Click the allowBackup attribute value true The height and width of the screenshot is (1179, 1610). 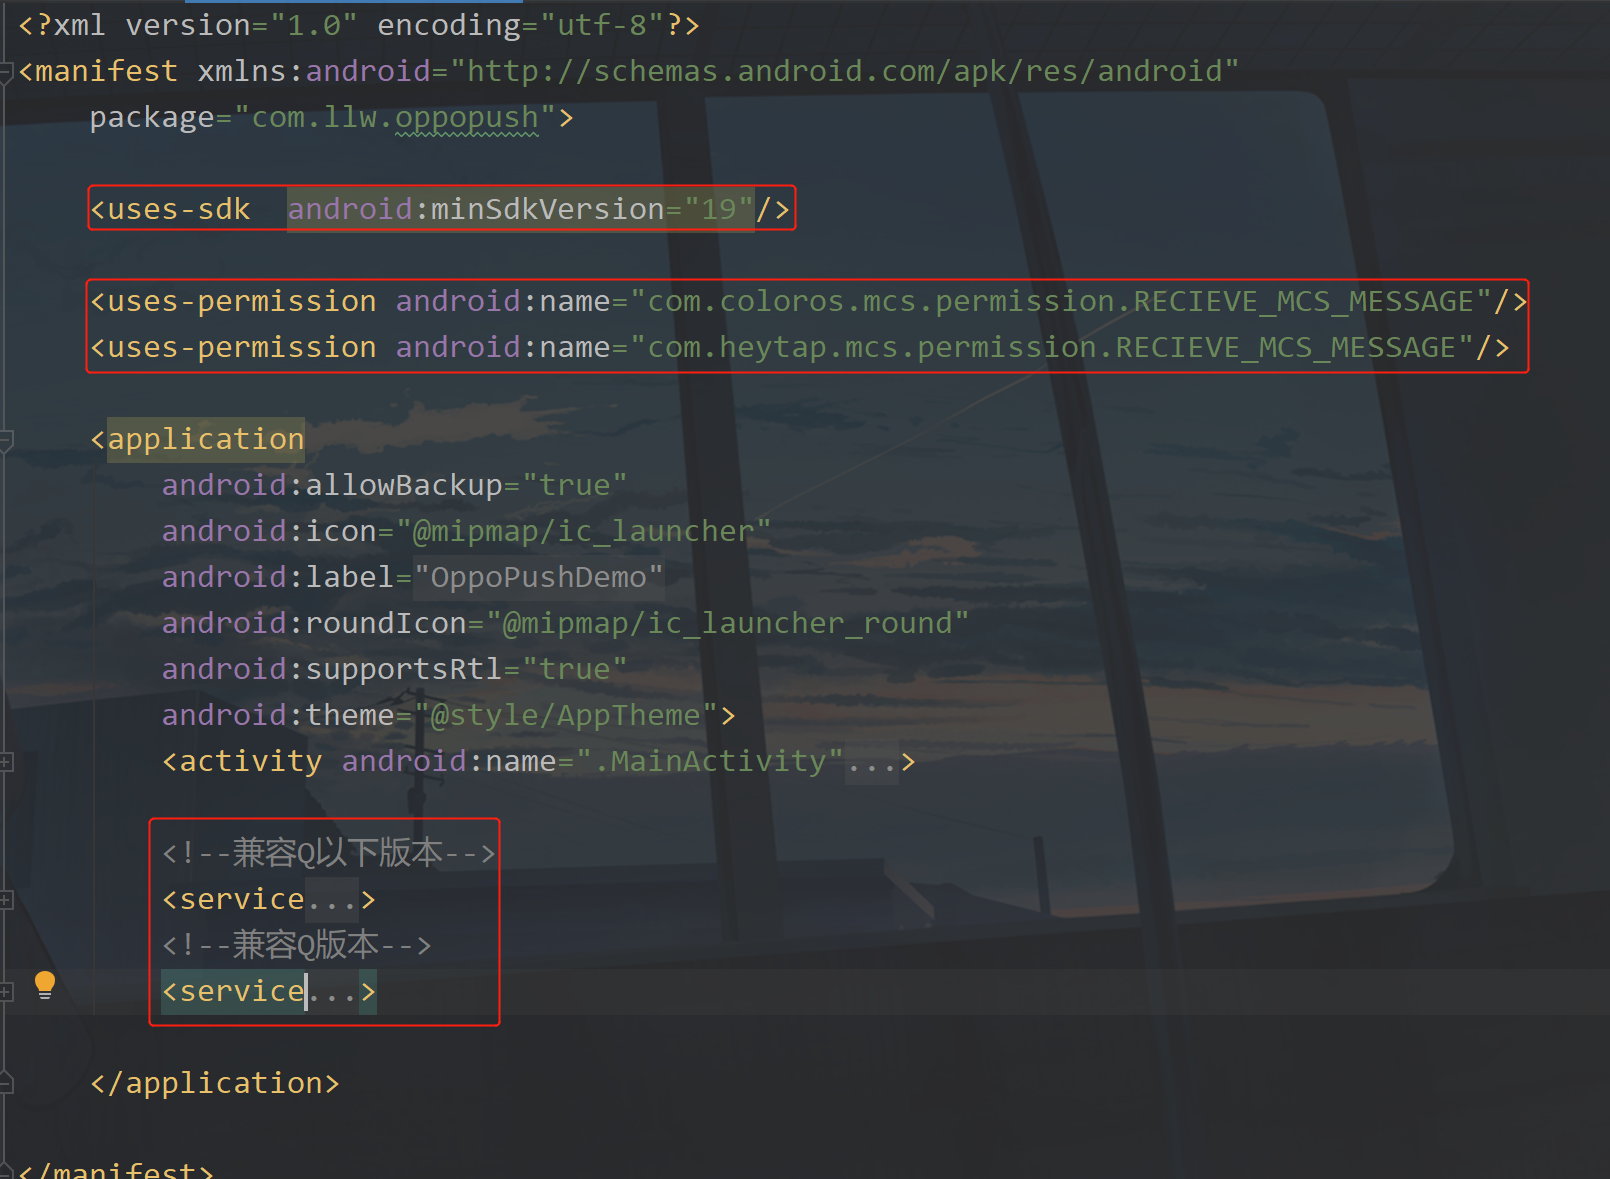[x=575, y=486]
